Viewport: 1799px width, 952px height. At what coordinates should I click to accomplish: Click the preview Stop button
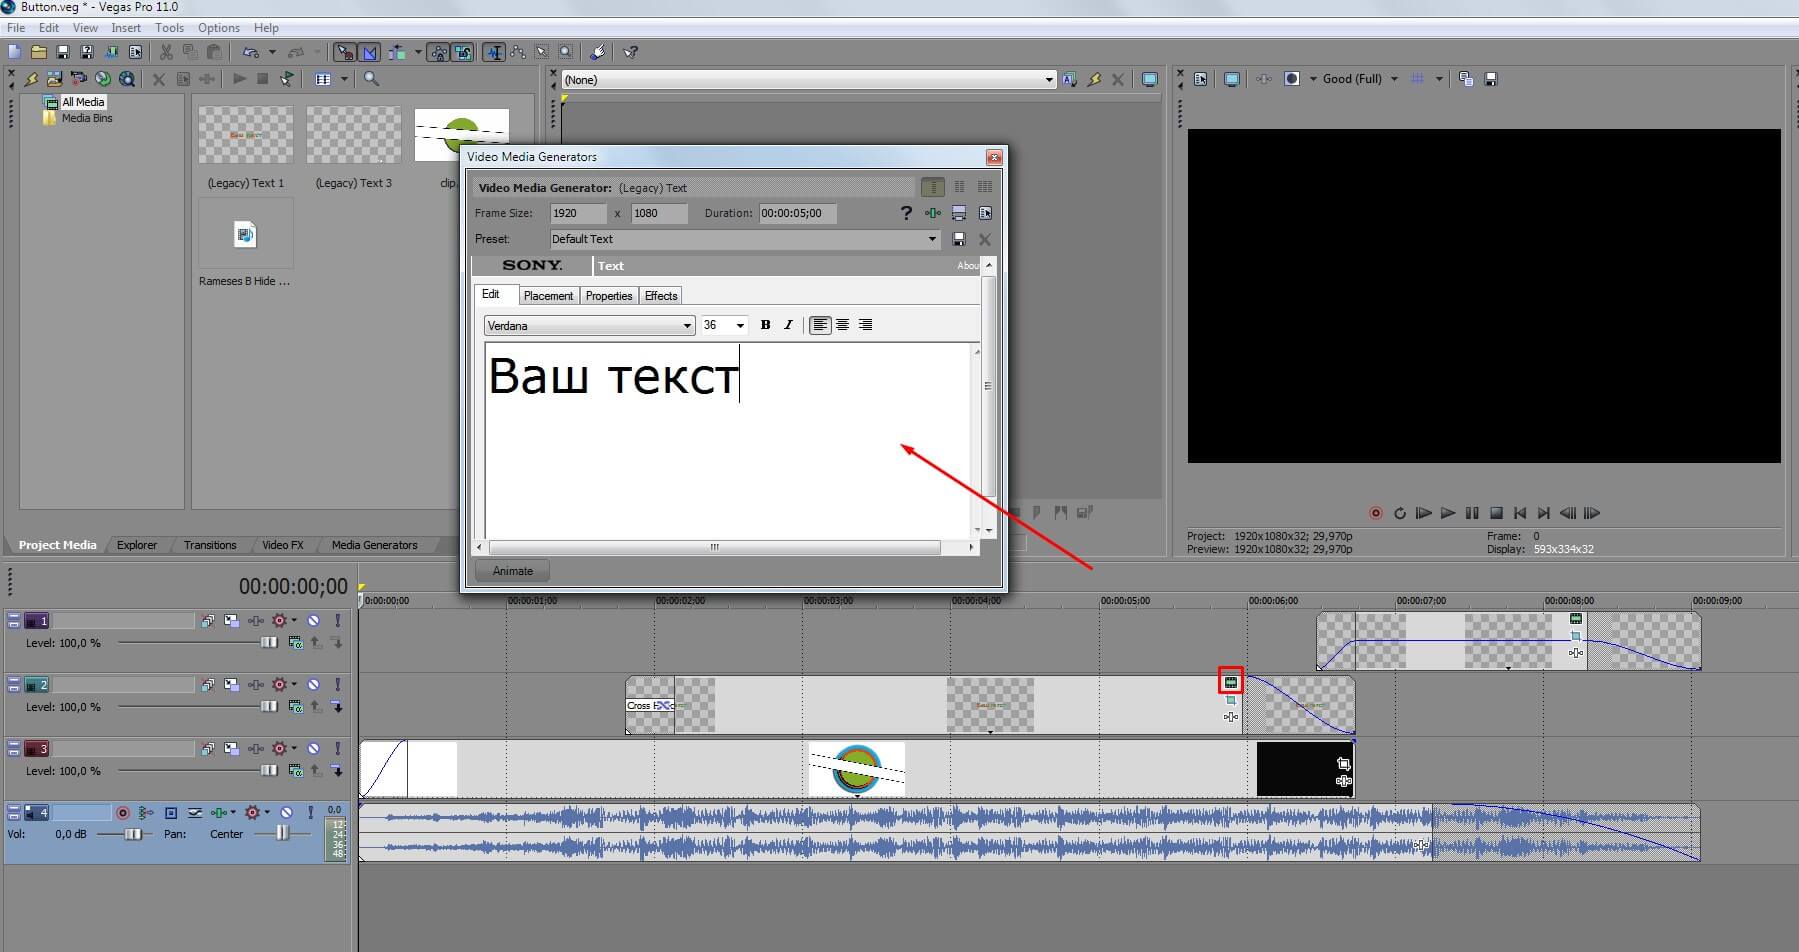pyautogui.click(x=1497, y=513)
